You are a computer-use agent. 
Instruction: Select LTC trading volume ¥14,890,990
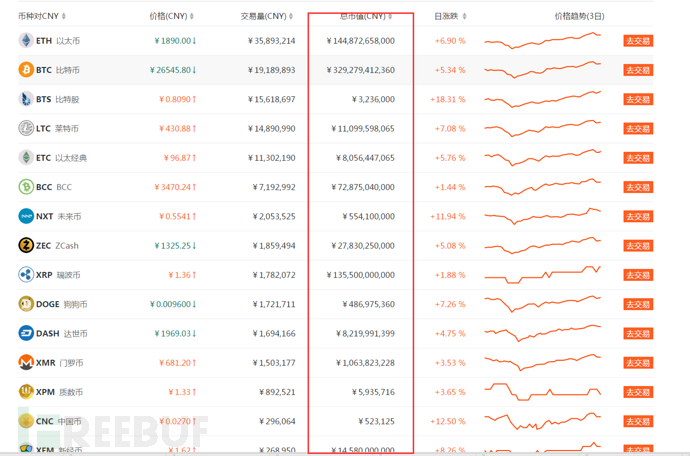(x=272, y=129)
